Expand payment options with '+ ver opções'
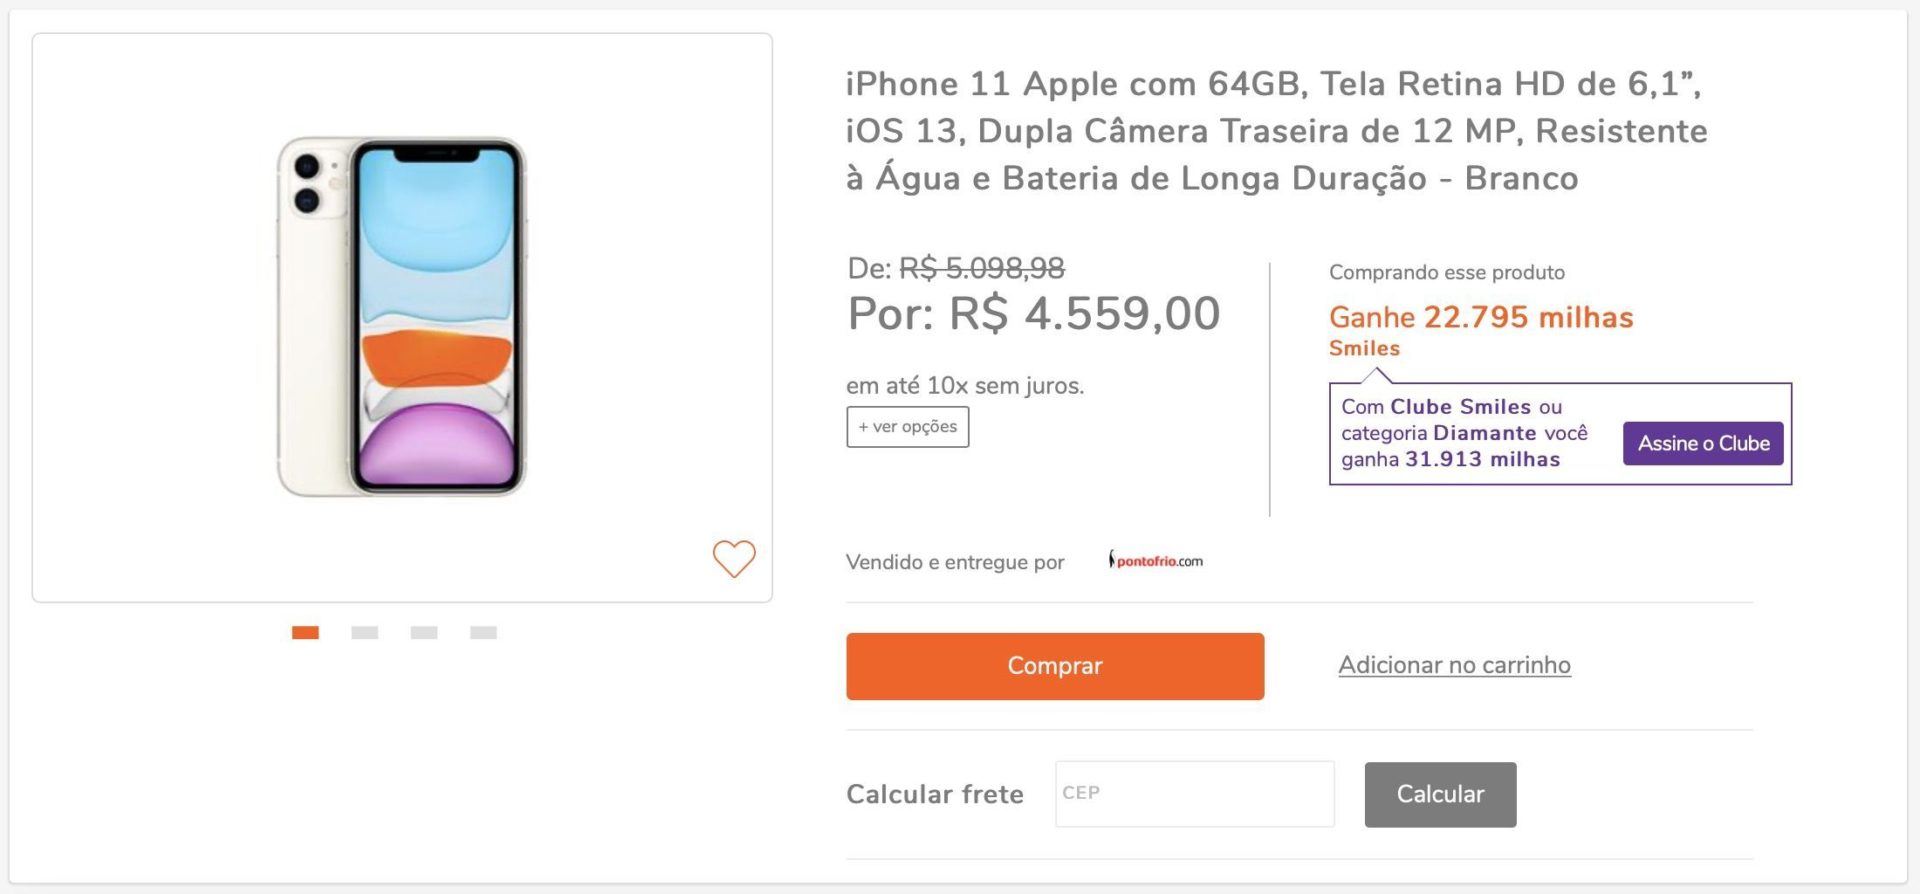Viewport: 1920px width, 894px height. pyautogui.click(x=908, y=427)
